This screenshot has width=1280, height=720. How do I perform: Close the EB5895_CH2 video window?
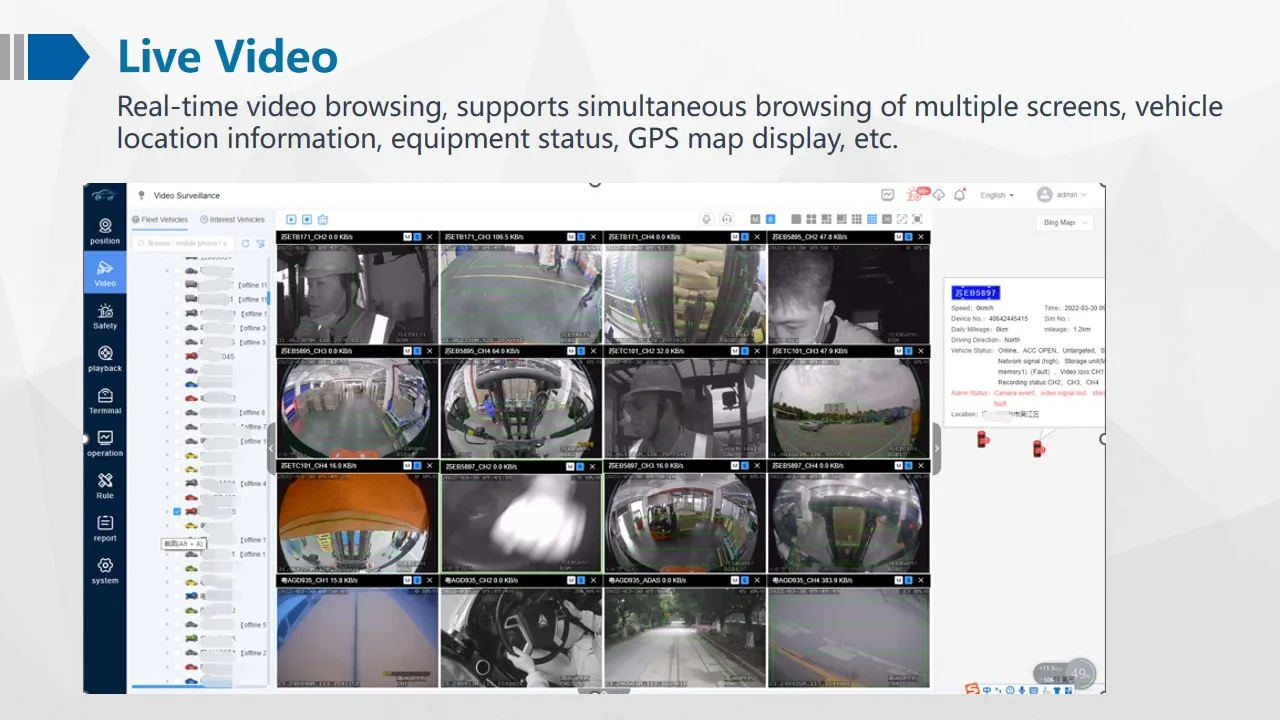point(921,237)
